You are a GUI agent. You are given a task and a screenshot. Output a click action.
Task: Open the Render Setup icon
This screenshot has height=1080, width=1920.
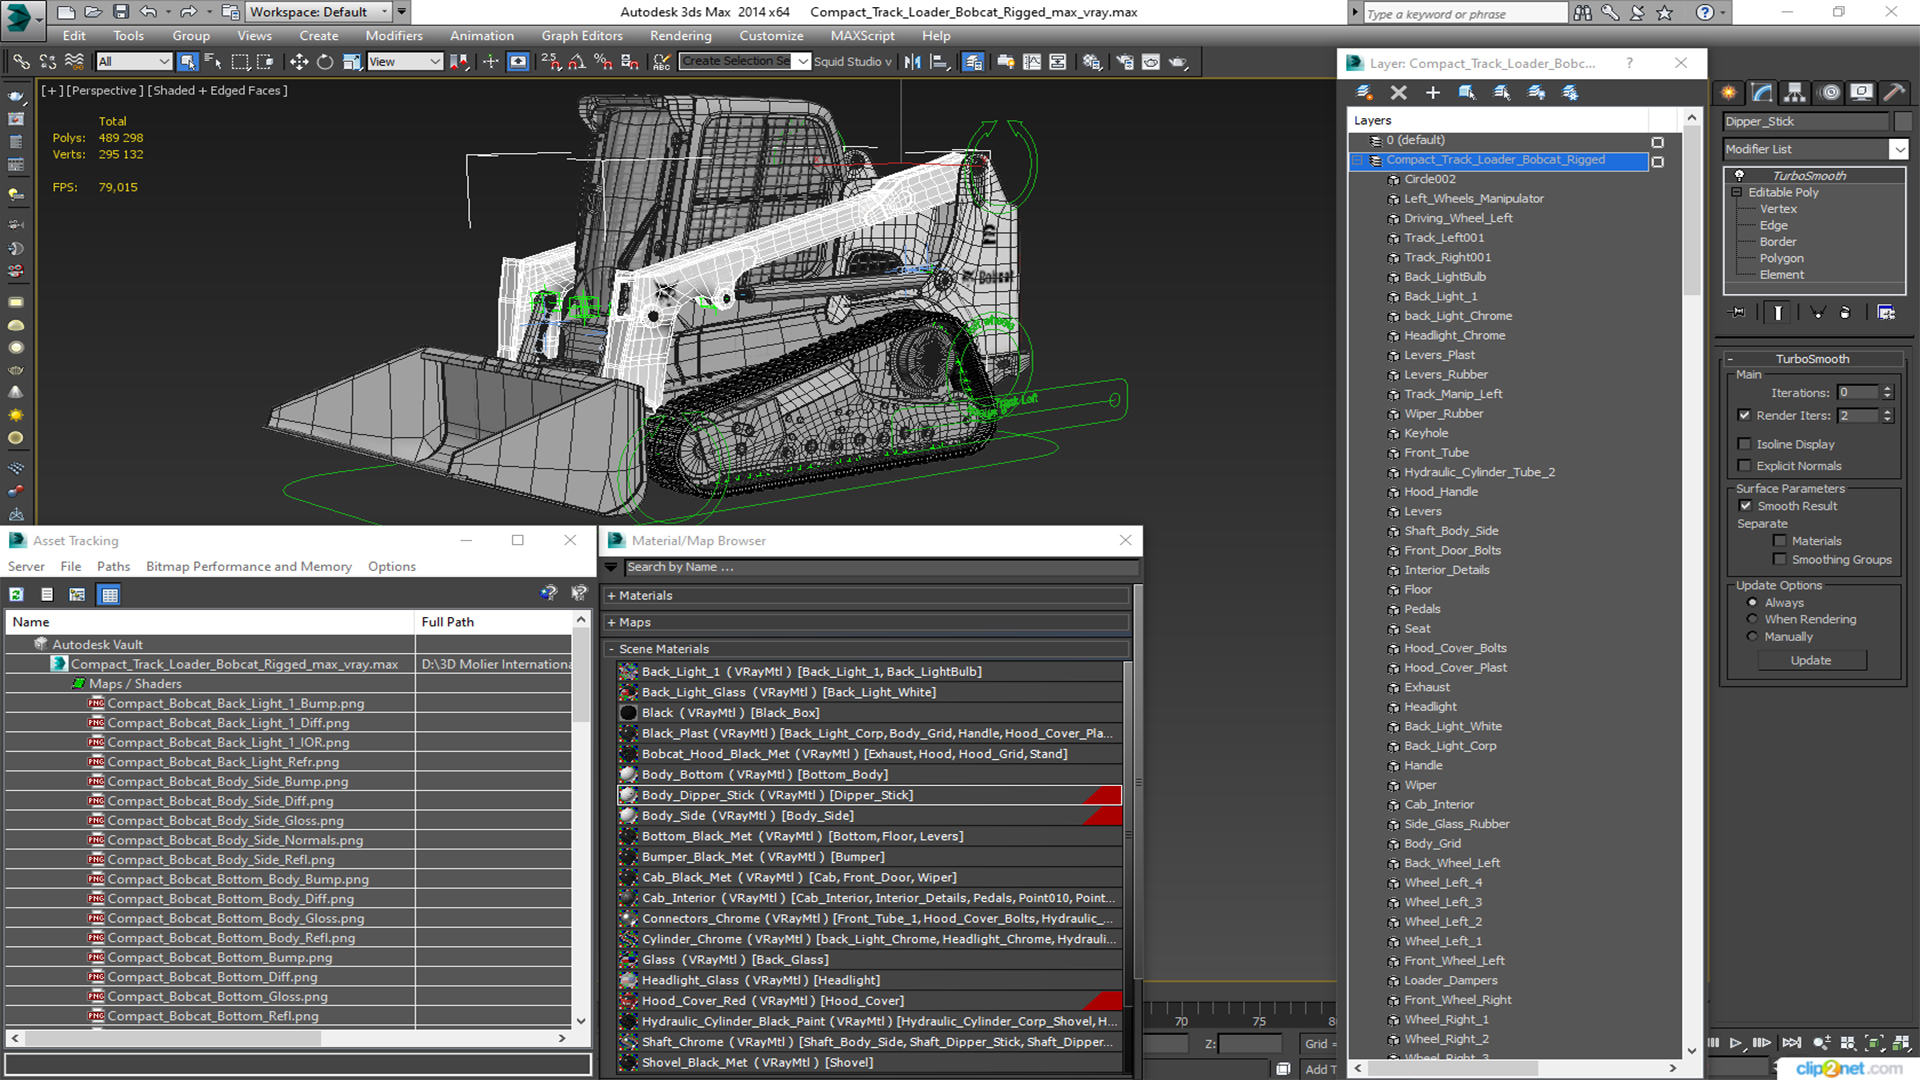(x=1125, y=62)
